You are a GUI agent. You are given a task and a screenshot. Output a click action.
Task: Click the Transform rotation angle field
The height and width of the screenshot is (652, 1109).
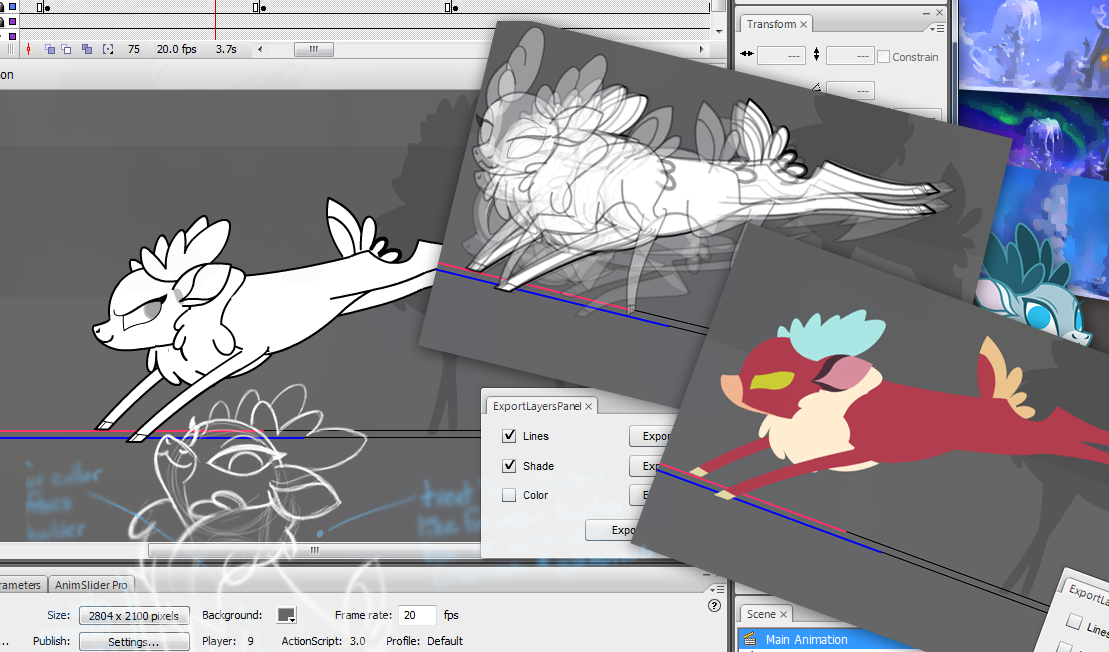tap(850, 89)
